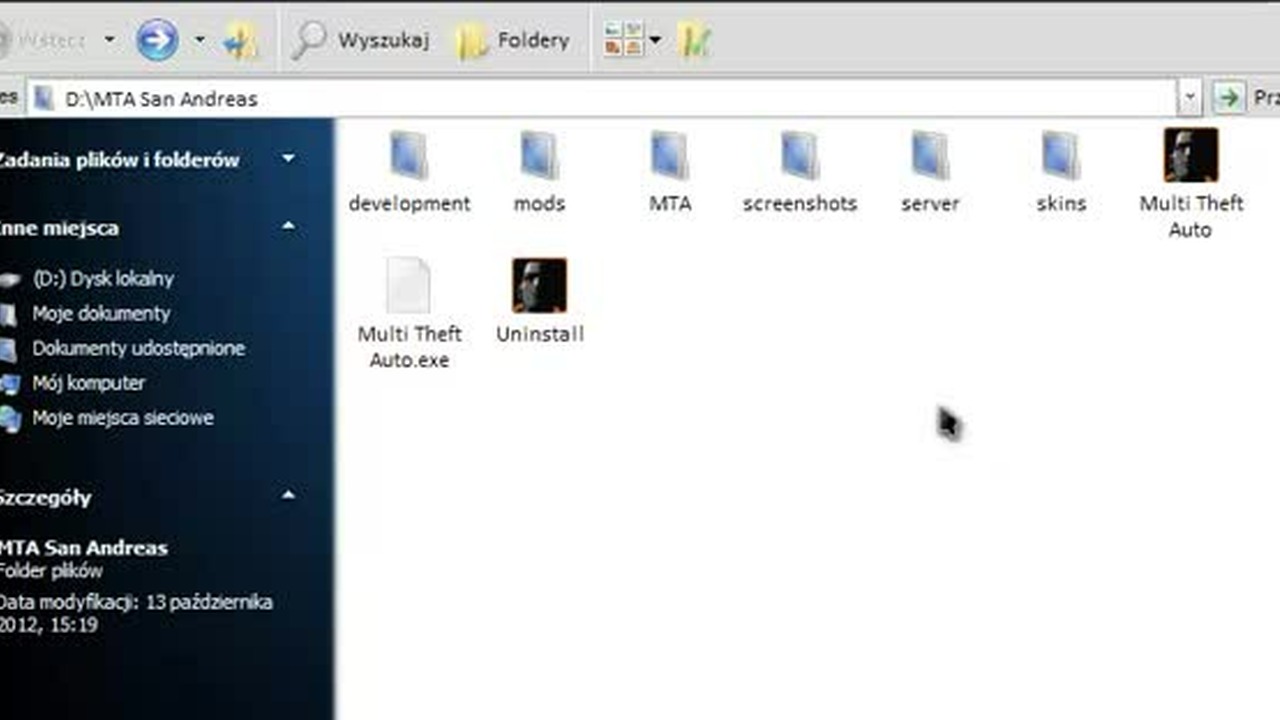Click the Wyszukaj search button
The image size is (1280, 720).
click(361, 41)
